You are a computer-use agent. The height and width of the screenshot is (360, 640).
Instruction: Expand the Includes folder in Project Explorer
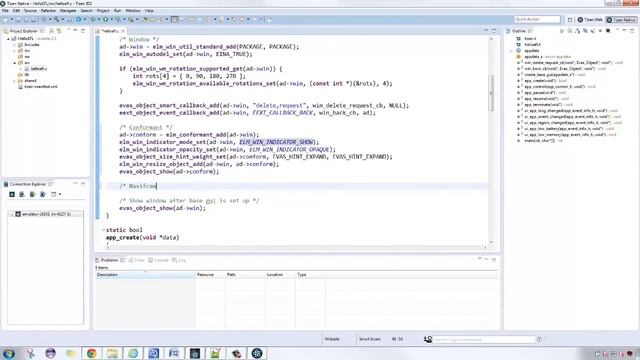(x=15, y=45)
